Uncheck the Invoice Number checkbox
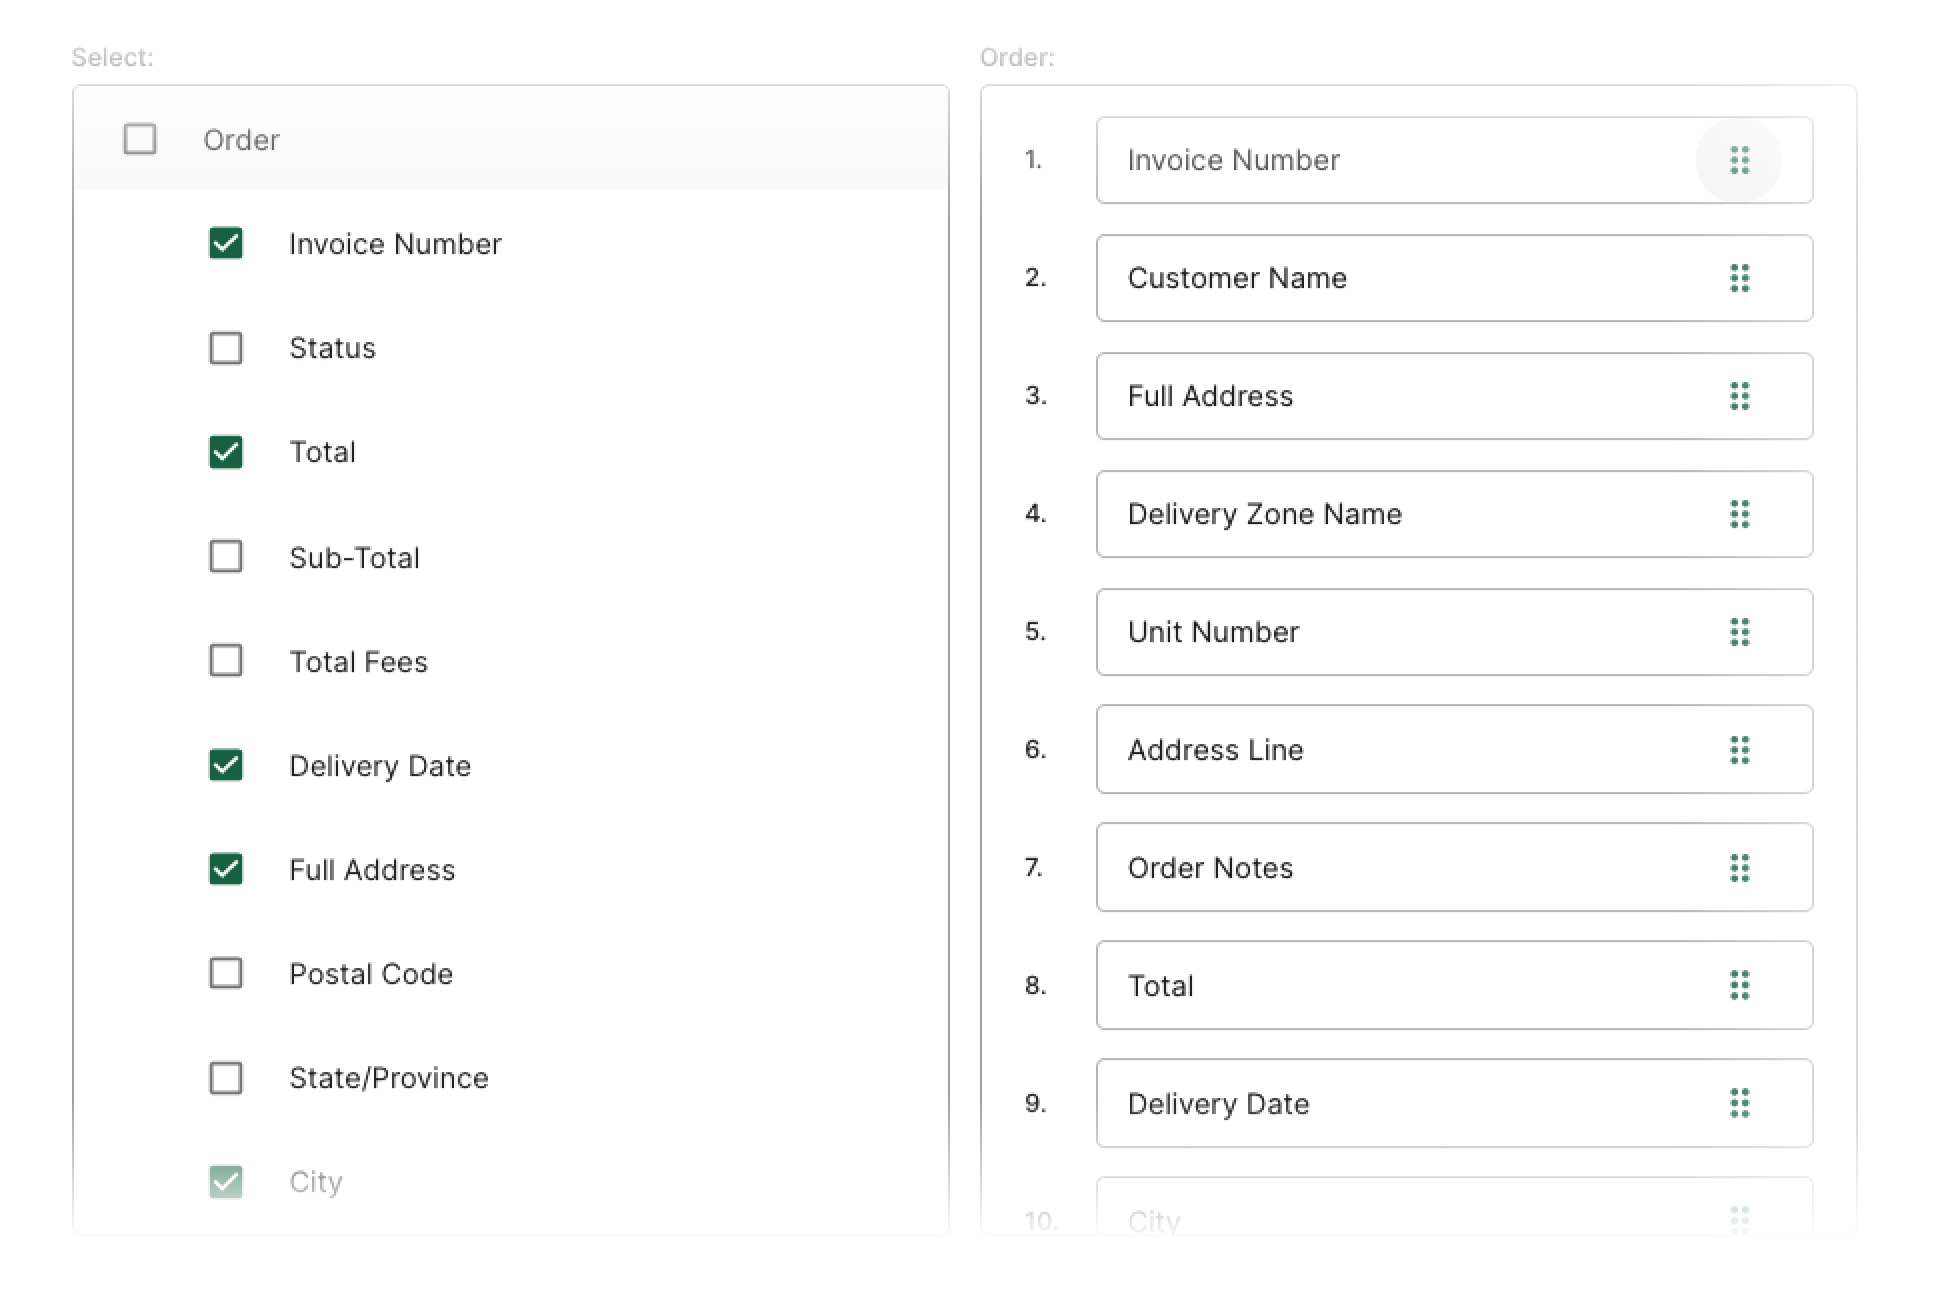The width and height of the screenshot is (1944, 1304). [226, 243]
